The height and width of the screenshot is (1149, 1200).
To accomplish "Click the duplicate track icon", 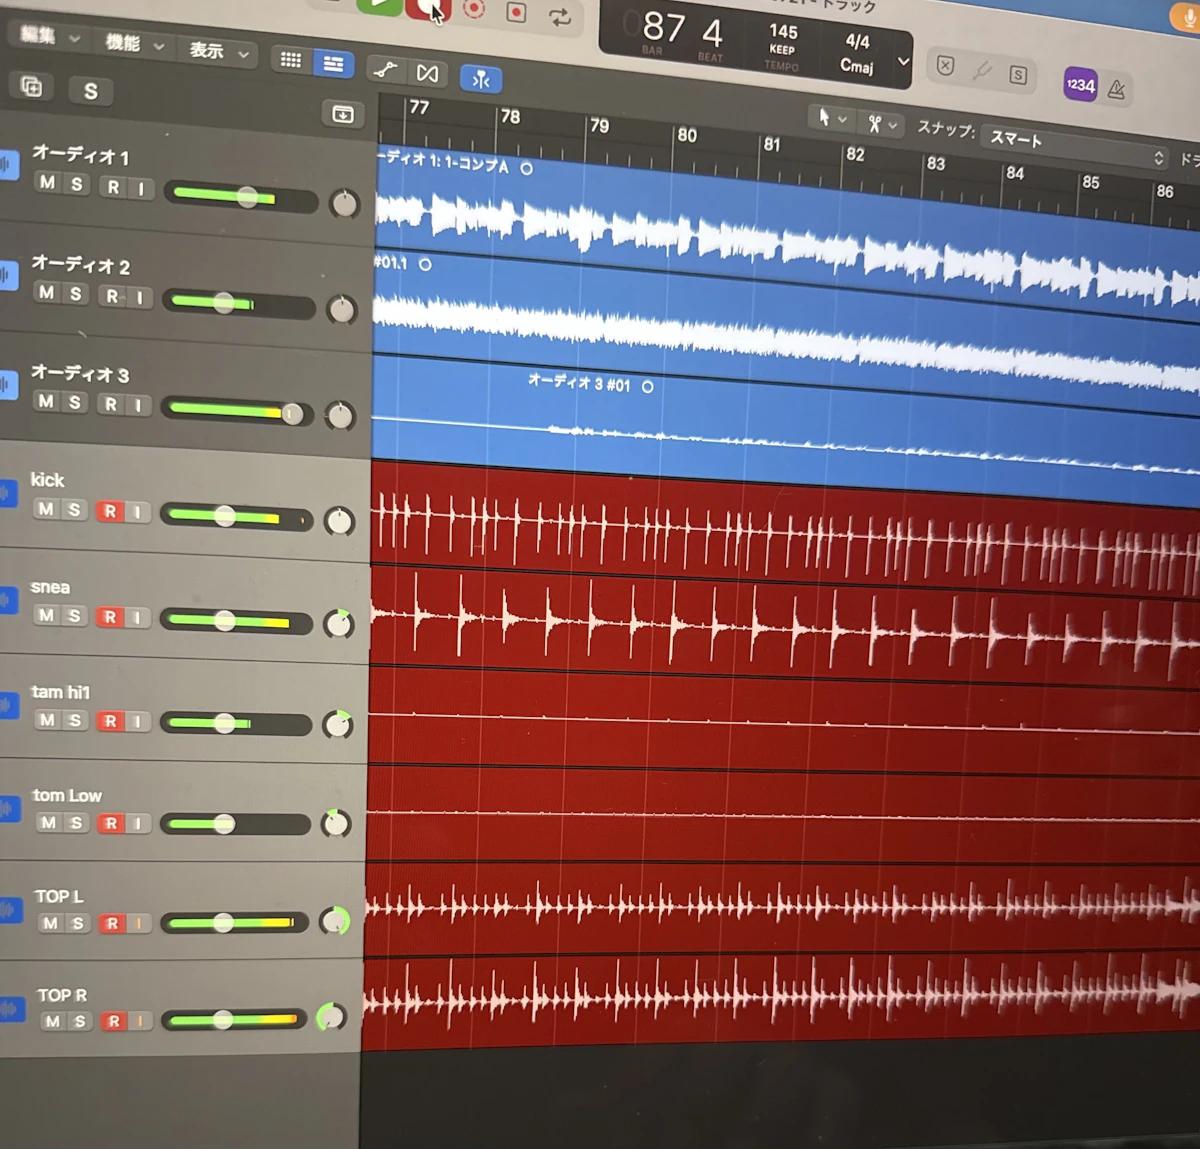I will [x=32, y=86].
